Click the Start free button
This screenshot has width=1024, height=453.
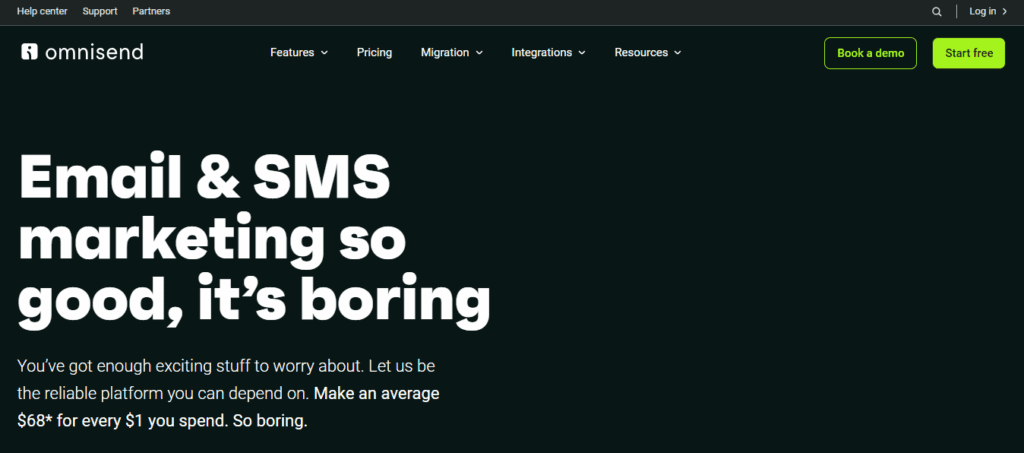tap(968, 54)
